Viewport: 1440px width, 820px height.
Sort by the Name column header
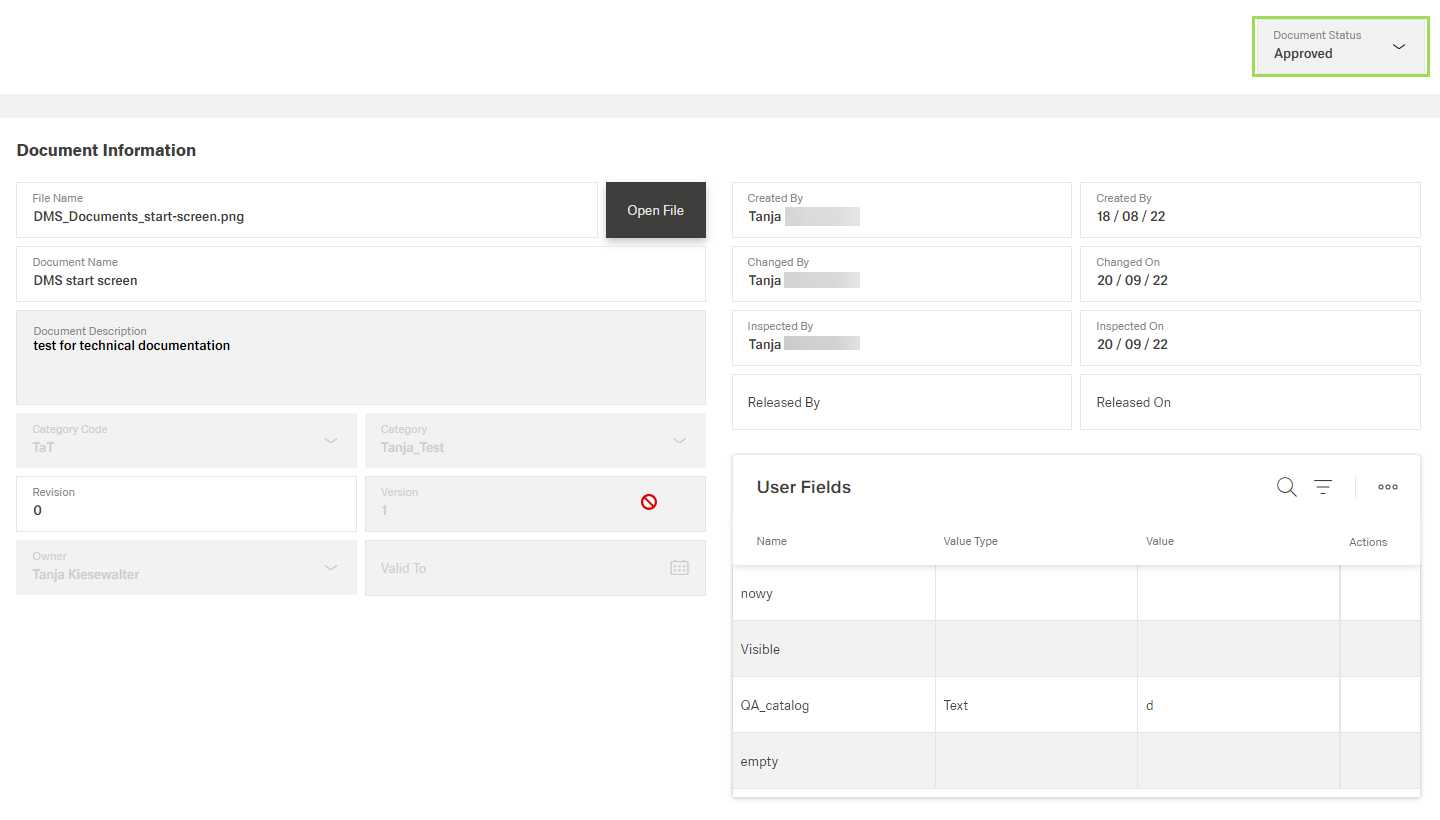pos(772,541)
